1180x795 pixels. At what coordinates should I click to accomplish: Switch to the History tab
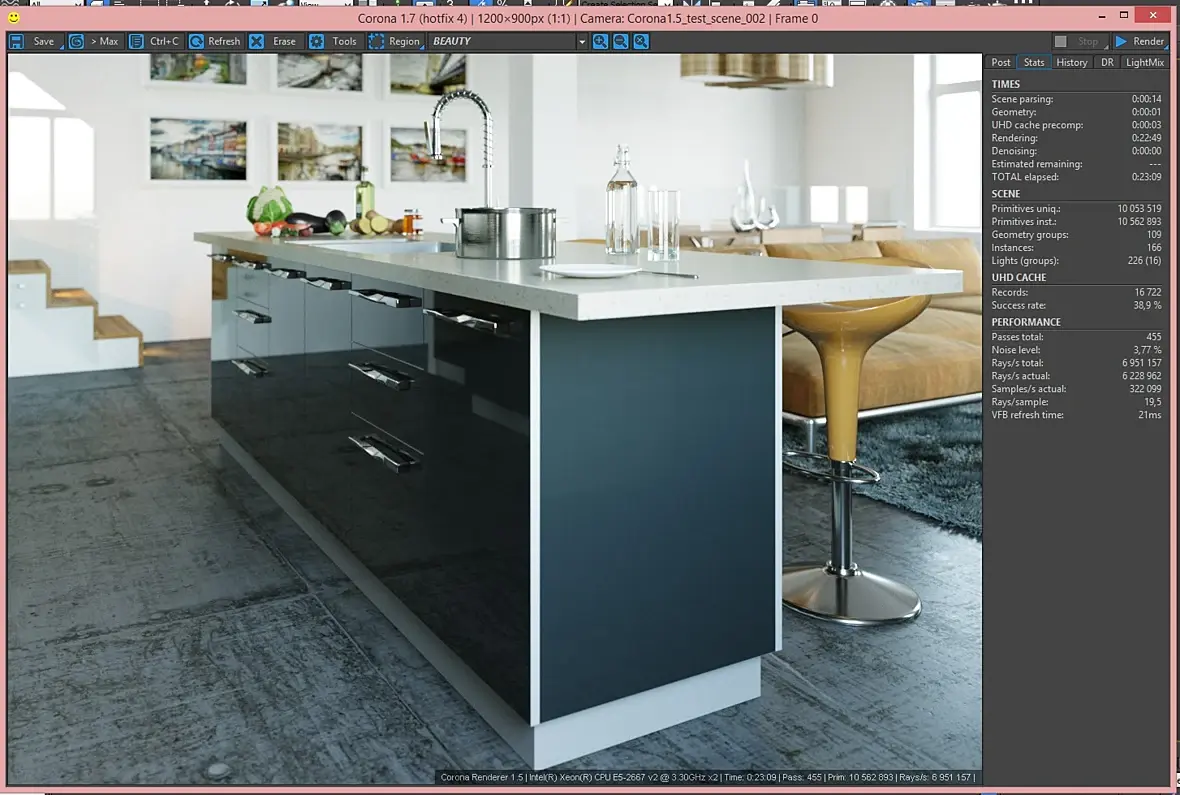[1072, 62]
